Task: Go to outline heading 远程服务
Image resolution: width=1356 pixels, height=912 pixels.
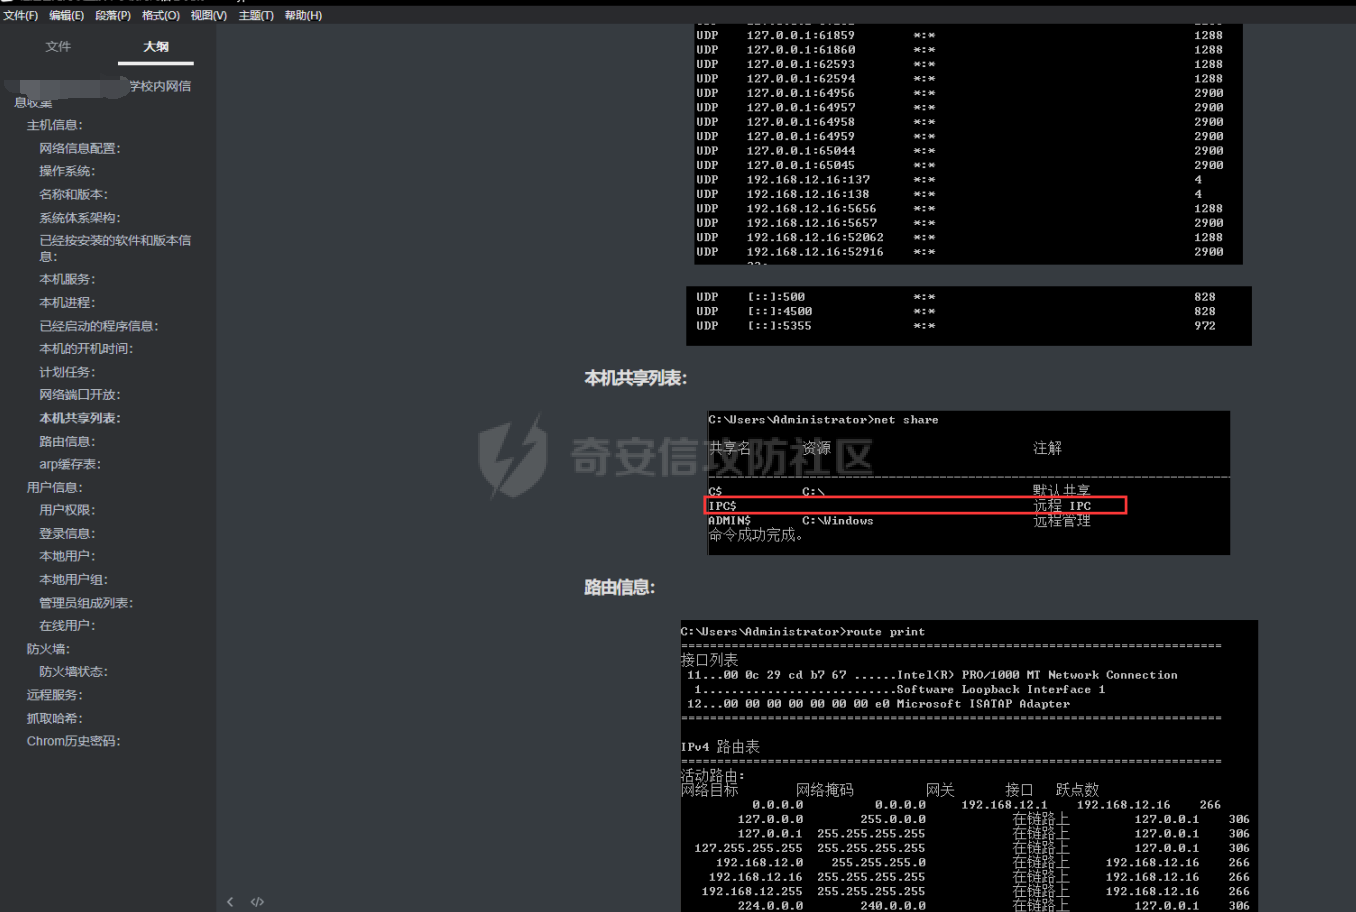Action: coord(55,695)
